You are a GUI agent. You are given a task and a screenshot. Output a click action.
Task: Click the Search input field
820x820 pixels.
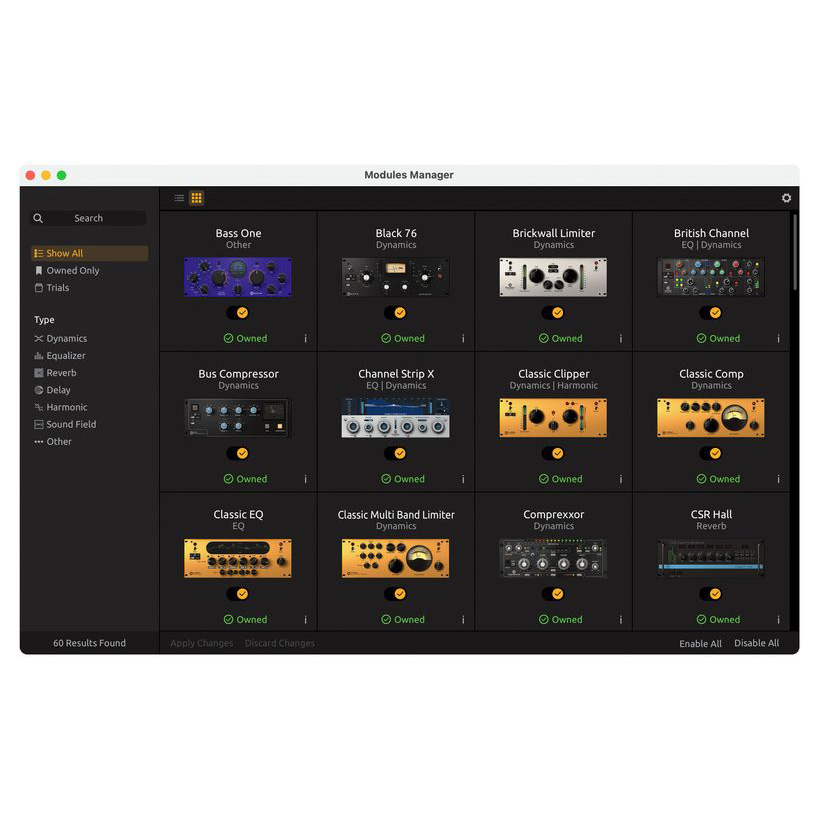tap(88, 218)
